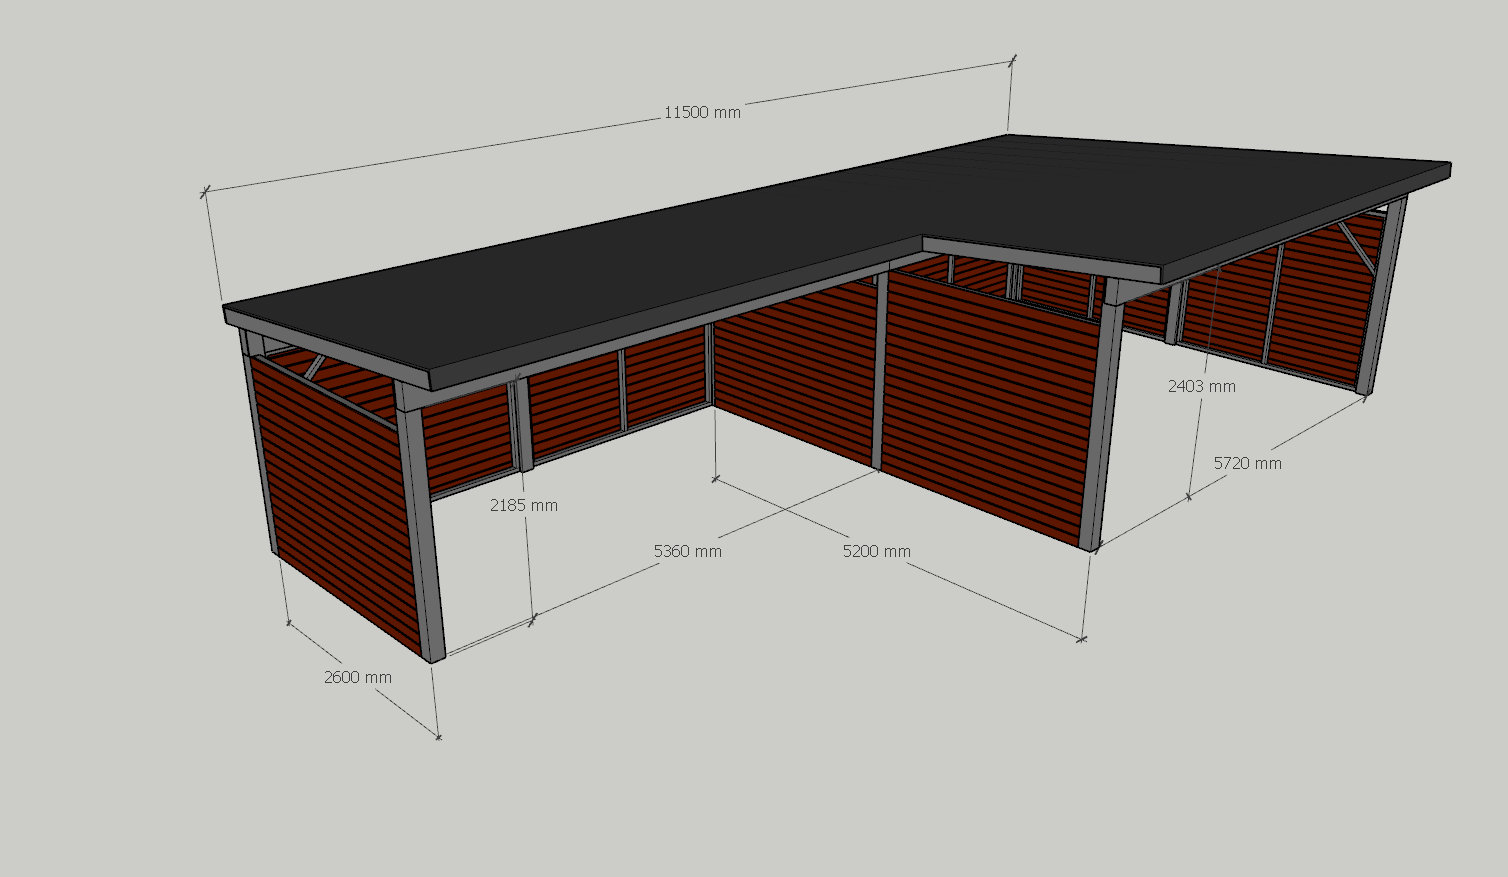Select the 5720 mm dimension label

(1247, 463)
